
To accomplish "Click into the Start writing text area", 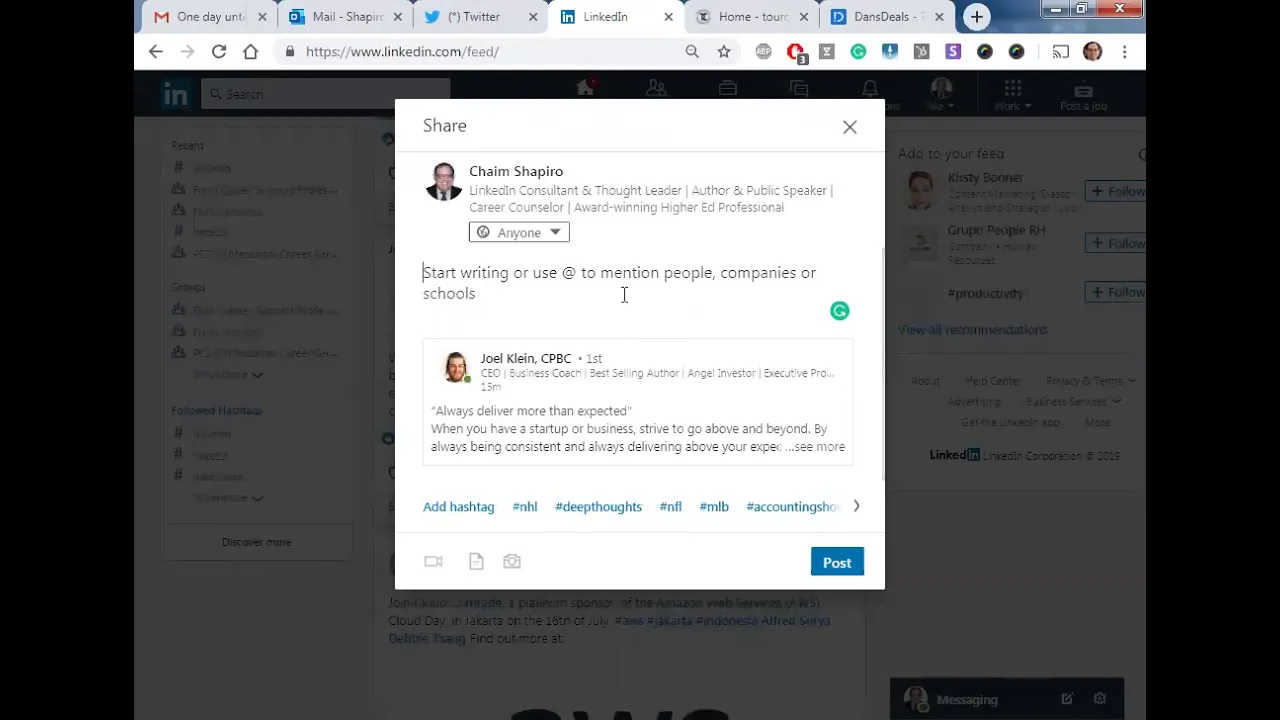I will click(637, 283).
